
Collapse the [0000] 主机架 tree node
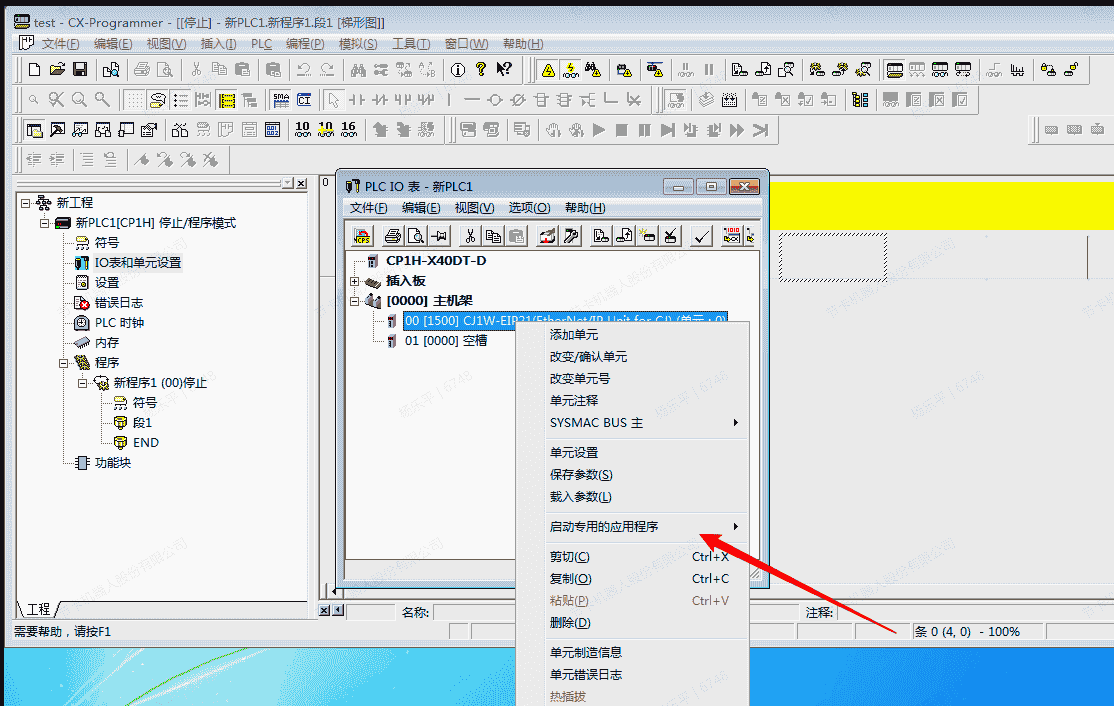(x=354, y=301)
